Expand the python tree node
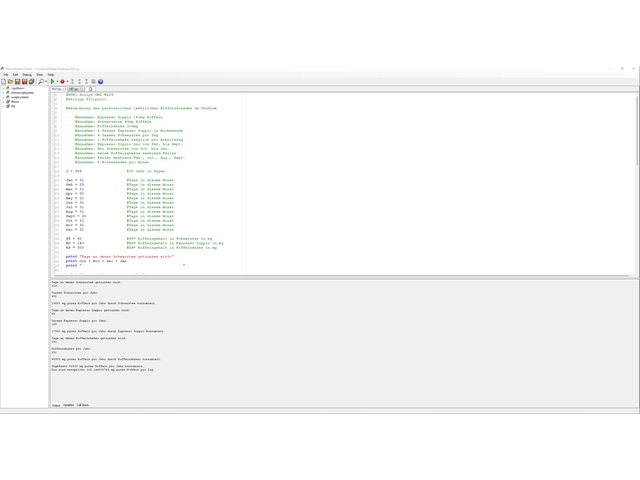 pyautogui.click(x=3, y=88)
